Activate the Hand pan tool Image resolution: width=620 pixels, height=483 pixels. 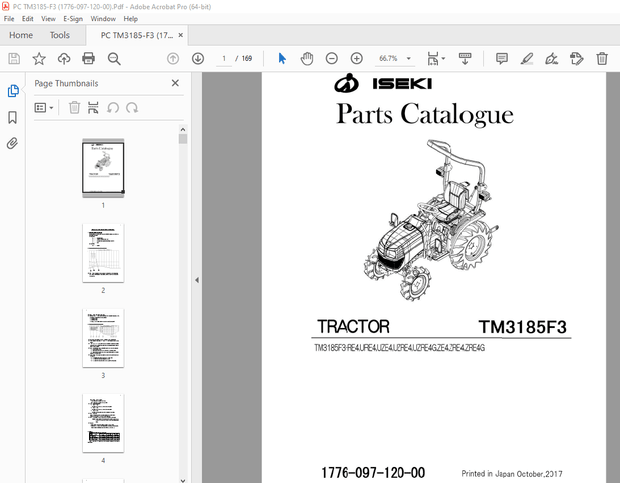(x=307, y=58)
